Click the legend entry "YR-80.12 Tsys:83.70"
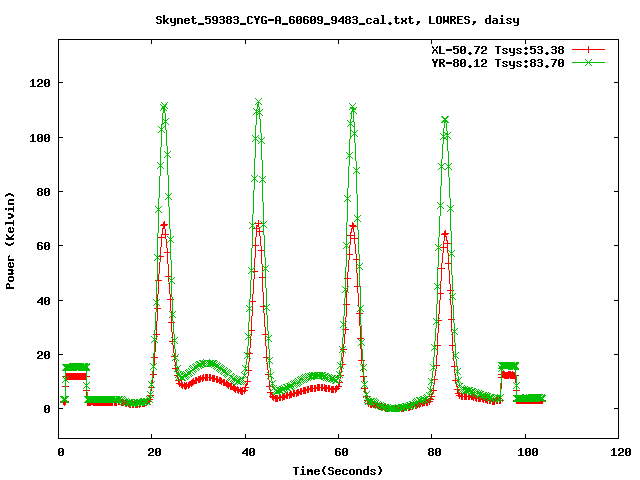 pos(498,63)
